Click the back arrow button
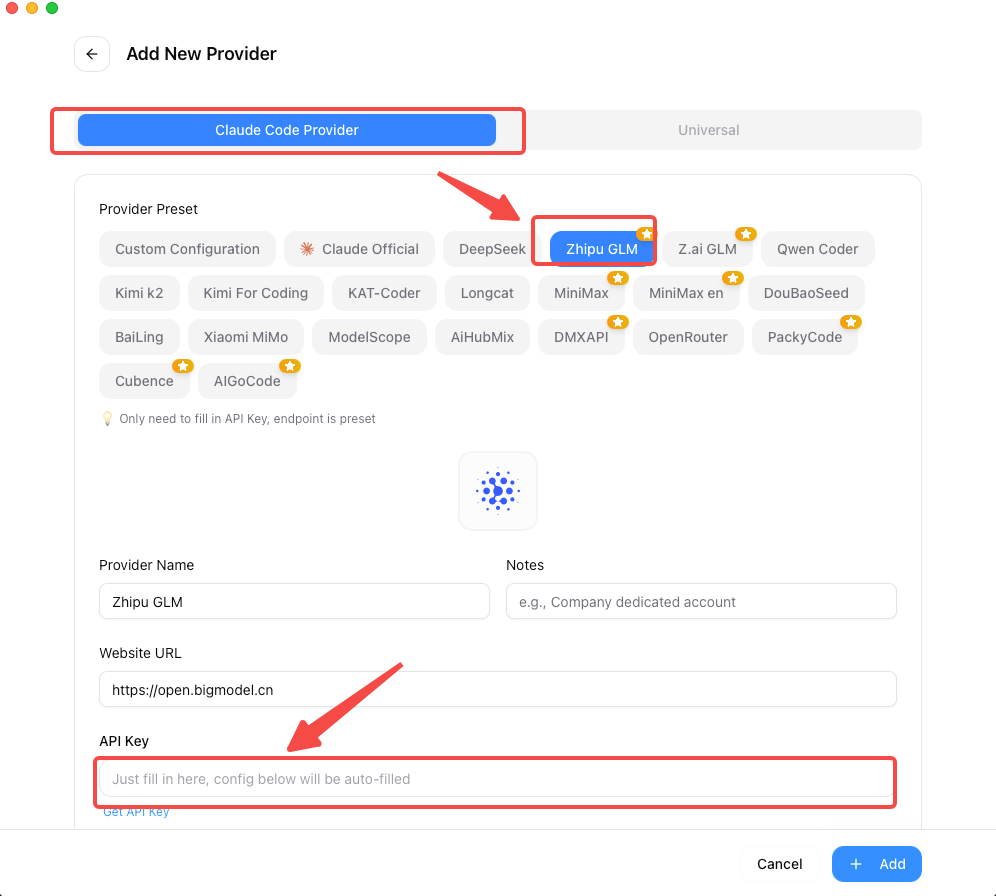Viewport: 996px width, 896px height. pyautogui.click(x=92, y=54)
